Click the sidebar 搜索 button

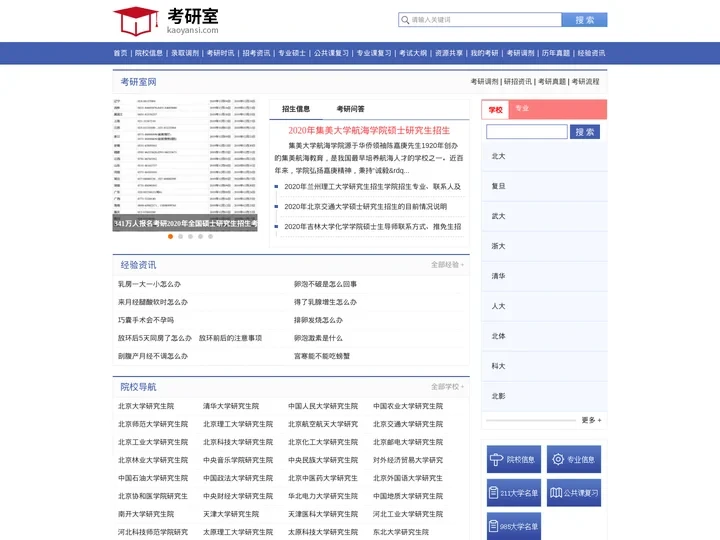(585, 132)
